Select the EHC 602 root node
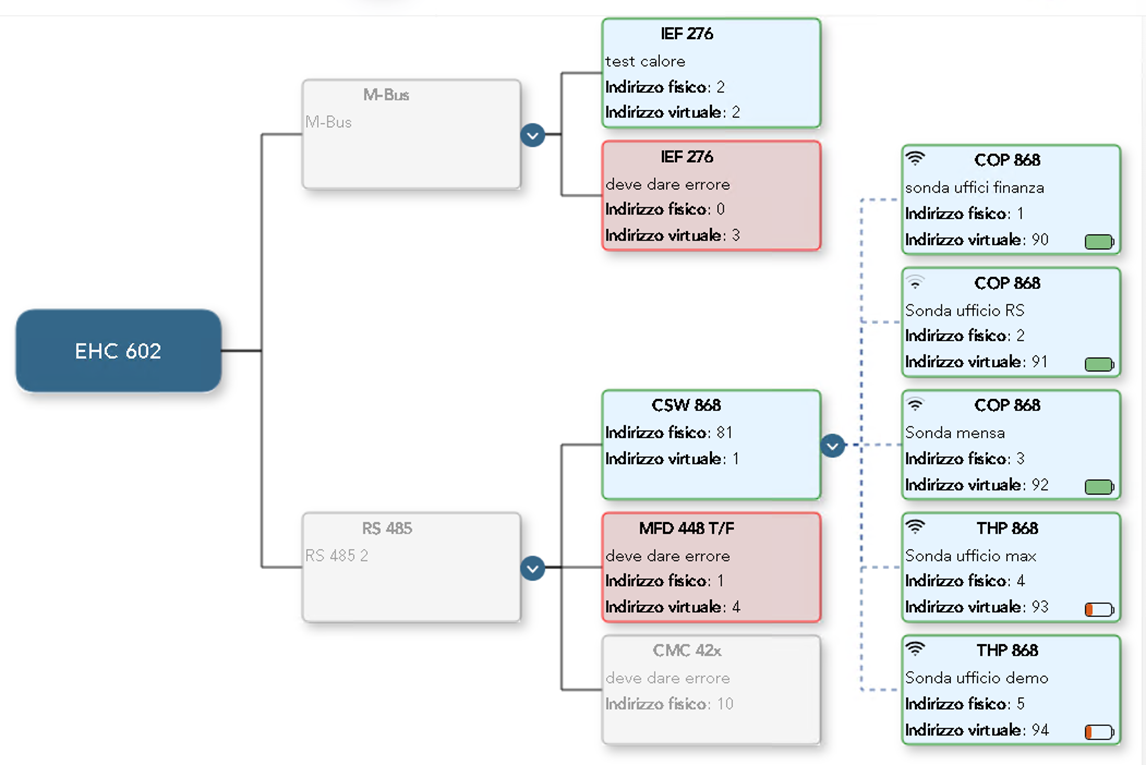The height and width of the screenshot is (765, 1146). (x=118, y=351)
